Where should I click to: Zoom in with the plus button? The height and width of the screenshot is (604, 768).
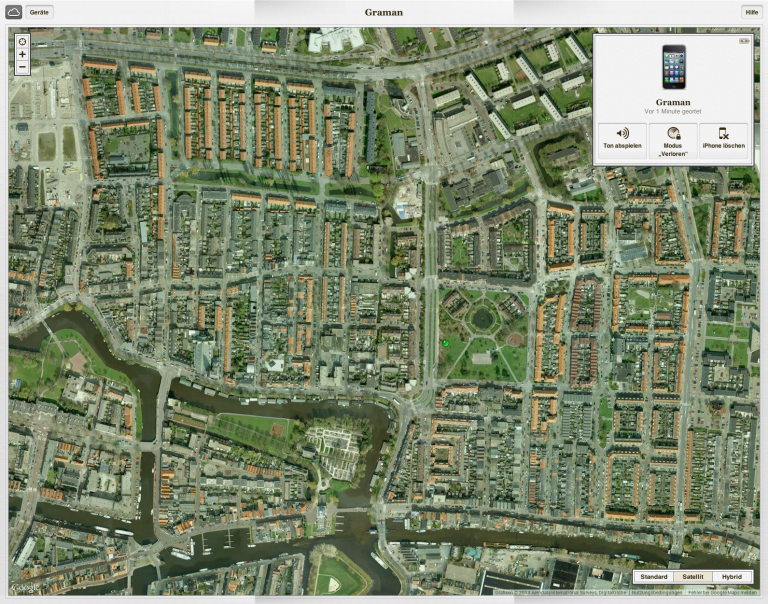pyautogui.click(x=22, y=55)
